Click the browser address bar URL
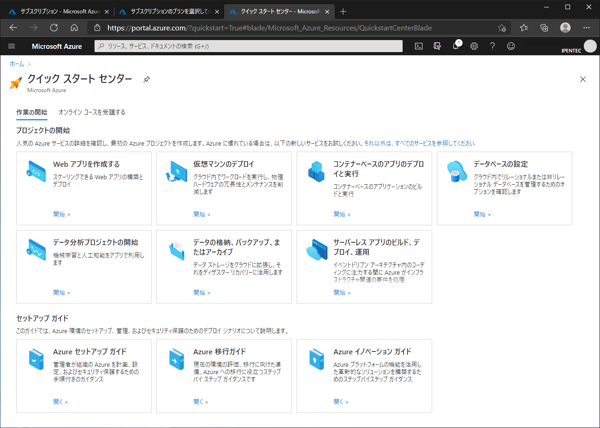Screen dimensions: 600x428 [269, 28]
